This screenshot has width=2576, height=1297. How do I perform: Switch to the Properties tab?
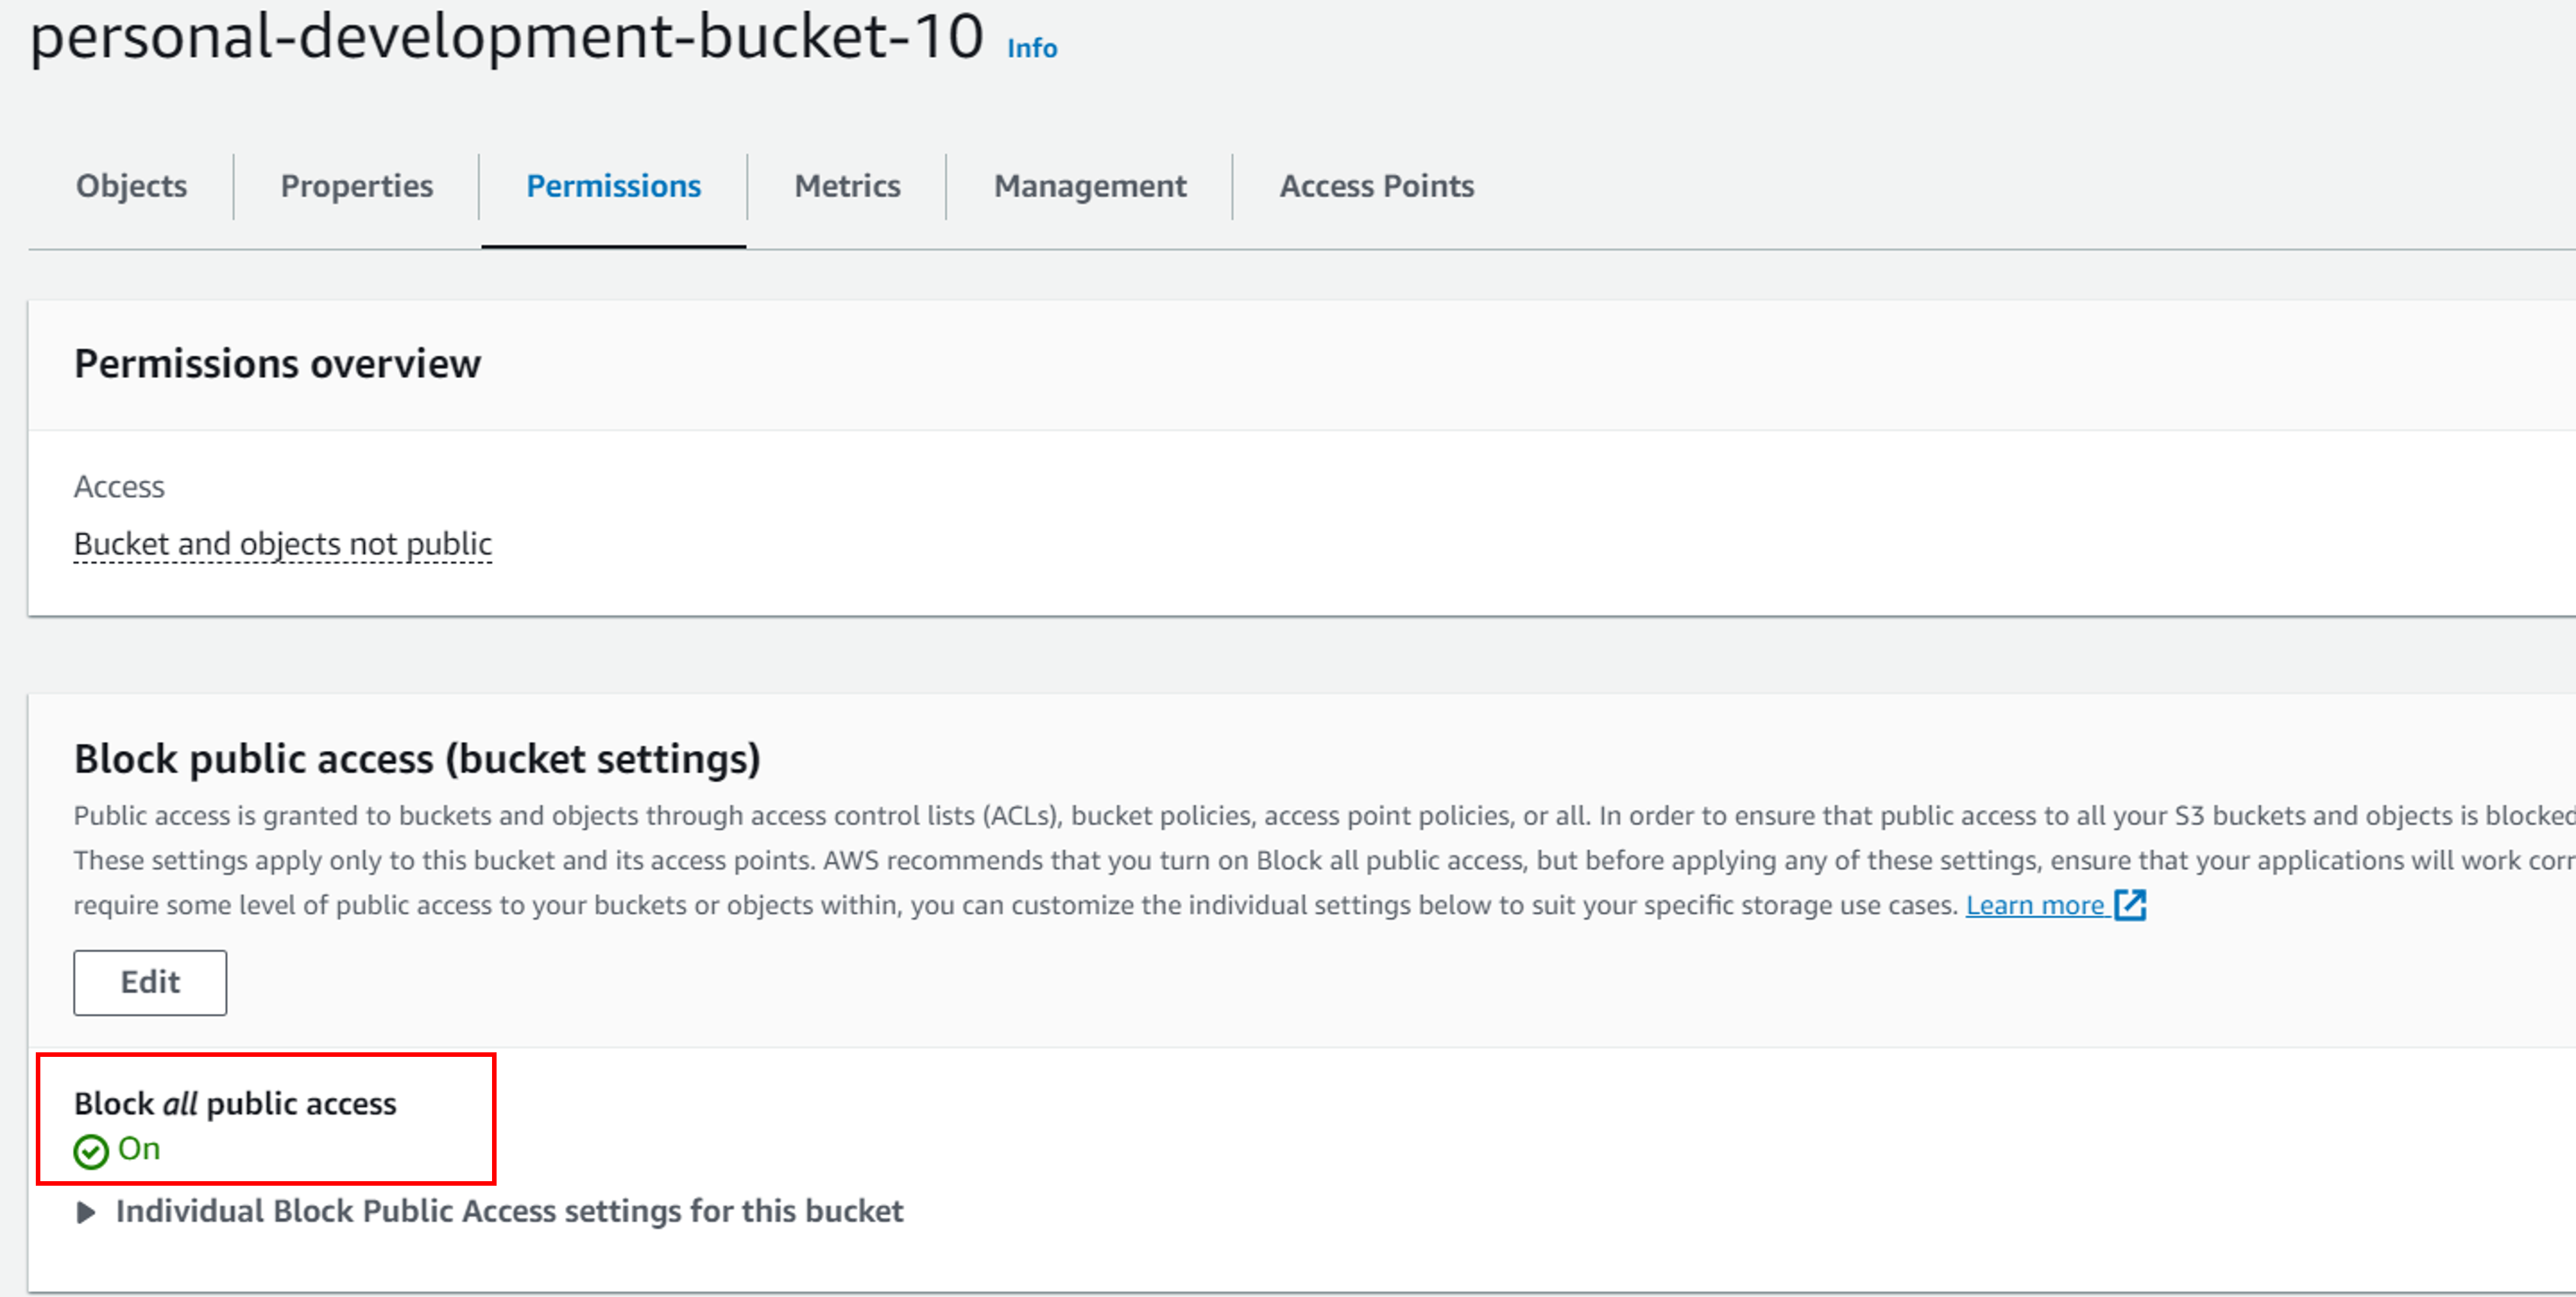tap(356, 186)
